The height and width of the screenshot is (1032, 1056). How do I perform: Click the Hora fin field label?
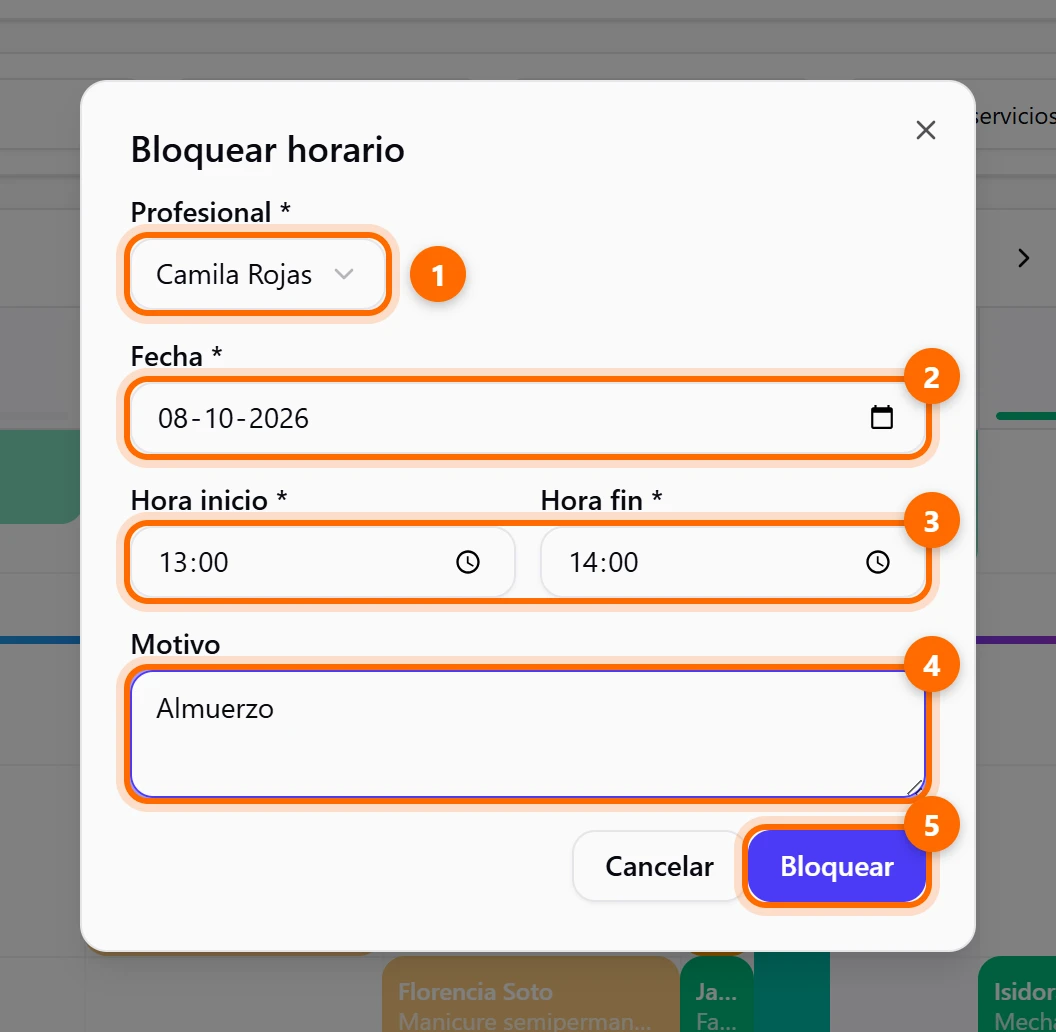tap(601, 501)
